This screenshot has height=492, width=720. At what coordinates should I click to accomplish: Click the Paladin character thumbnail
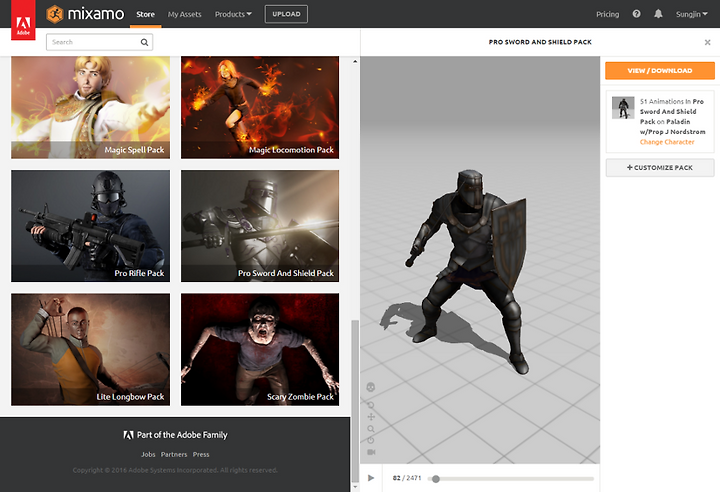tap(623, 108)
